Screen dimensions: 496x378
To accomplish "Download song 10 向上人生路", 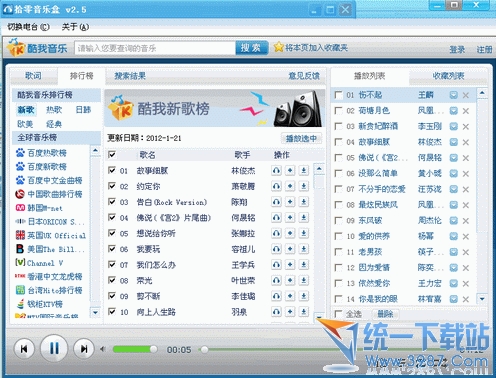I will click(304, 312).
